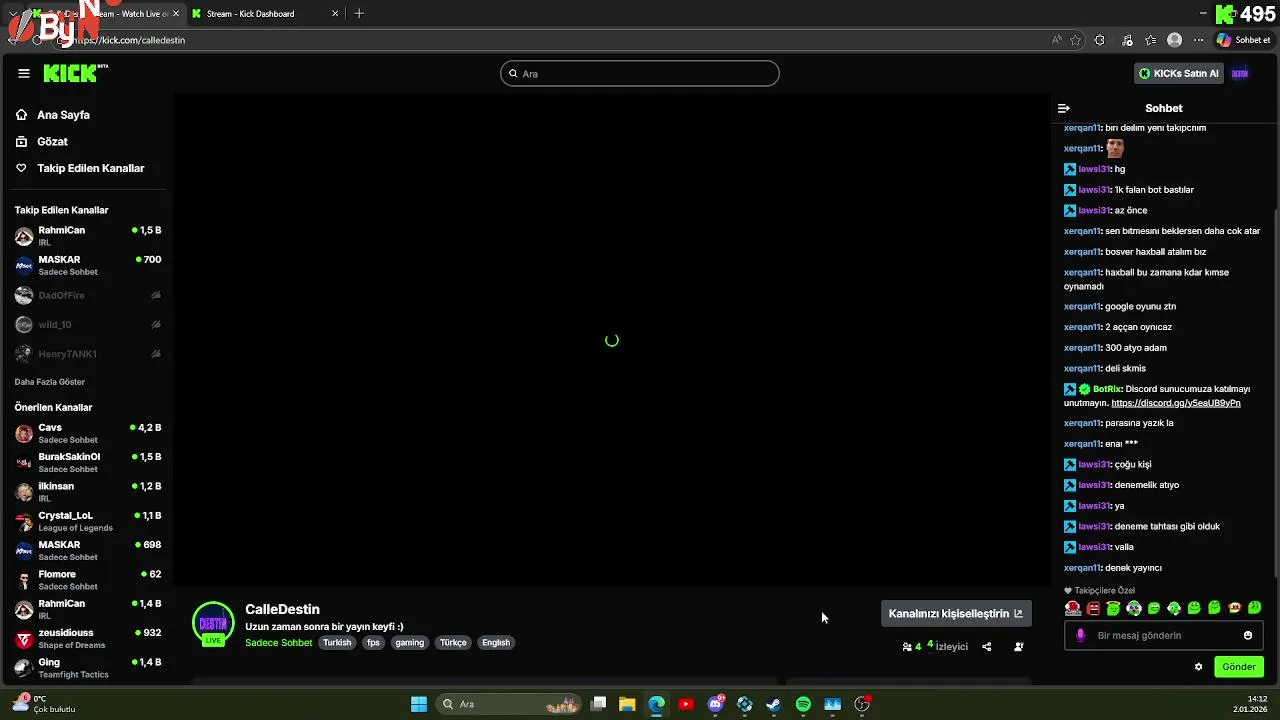
Task: Click the favorite star icon in address bar
Action: (1076, 40)
